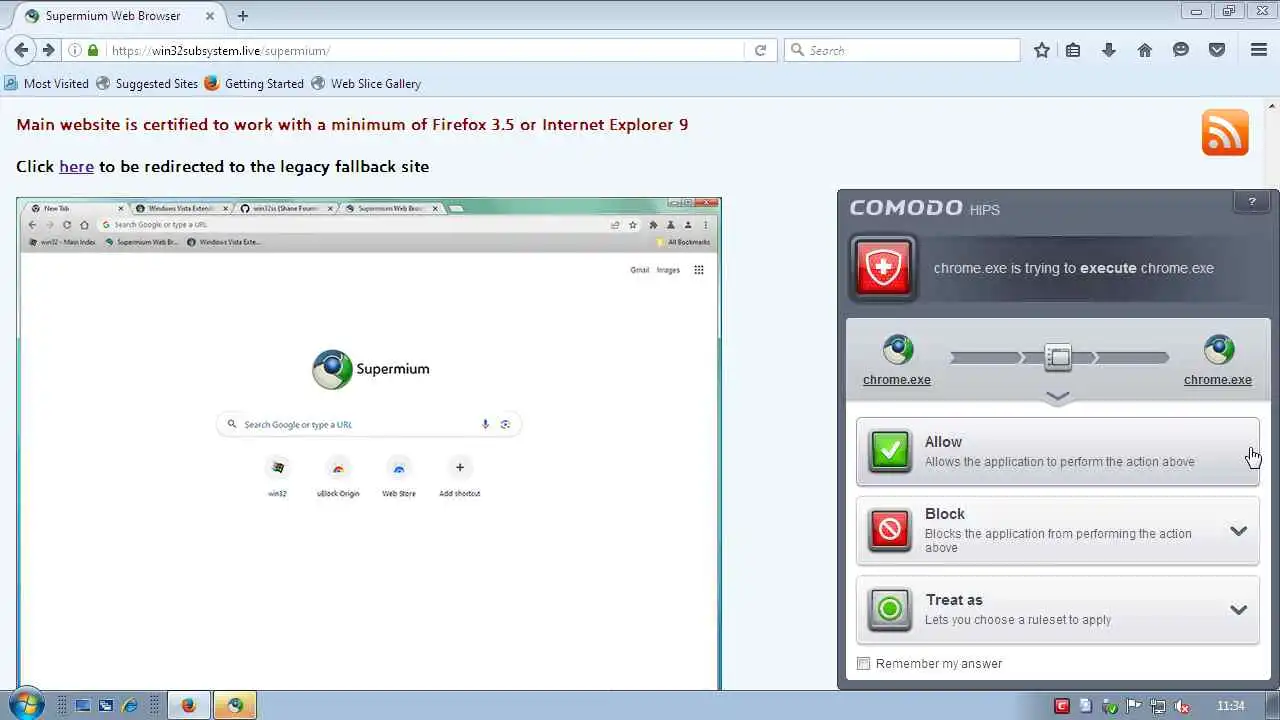Click source chrome.exe link text
The height and width of the screenshot is (720, 1280).
click(897, 380)
